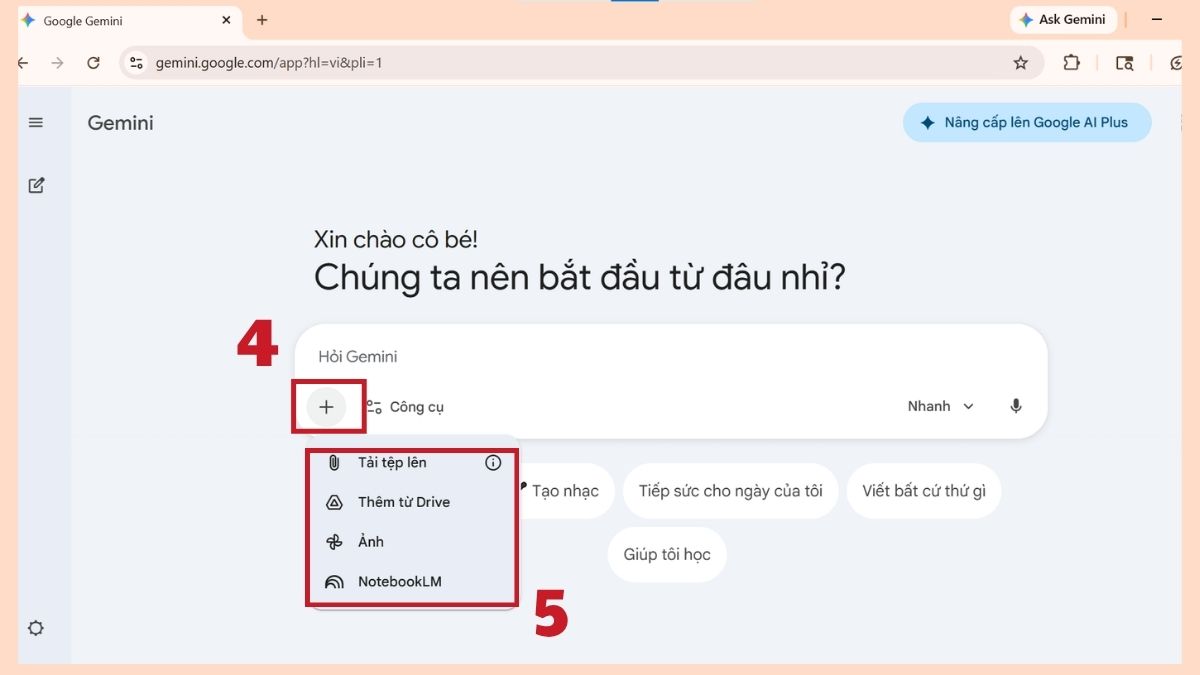Screen dimensions: 1200x675
Task: Click the NotebookLM icon in the menu
Action: pyautogui.click(x=335, y=582)
